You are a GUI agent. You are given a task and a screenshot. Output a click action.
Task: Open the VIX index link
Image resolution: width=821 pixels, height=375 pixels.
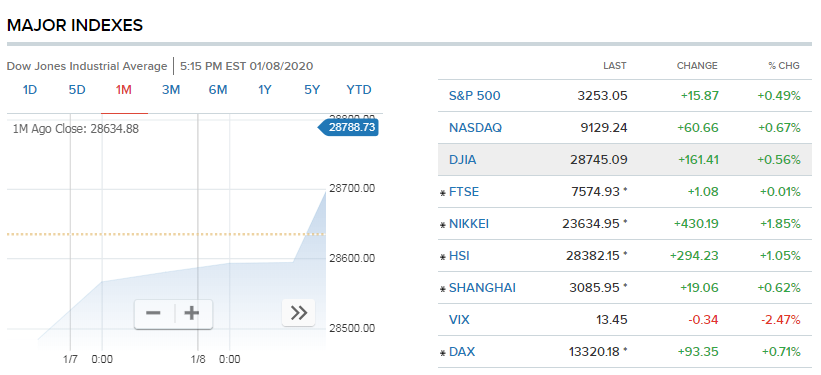458,320
